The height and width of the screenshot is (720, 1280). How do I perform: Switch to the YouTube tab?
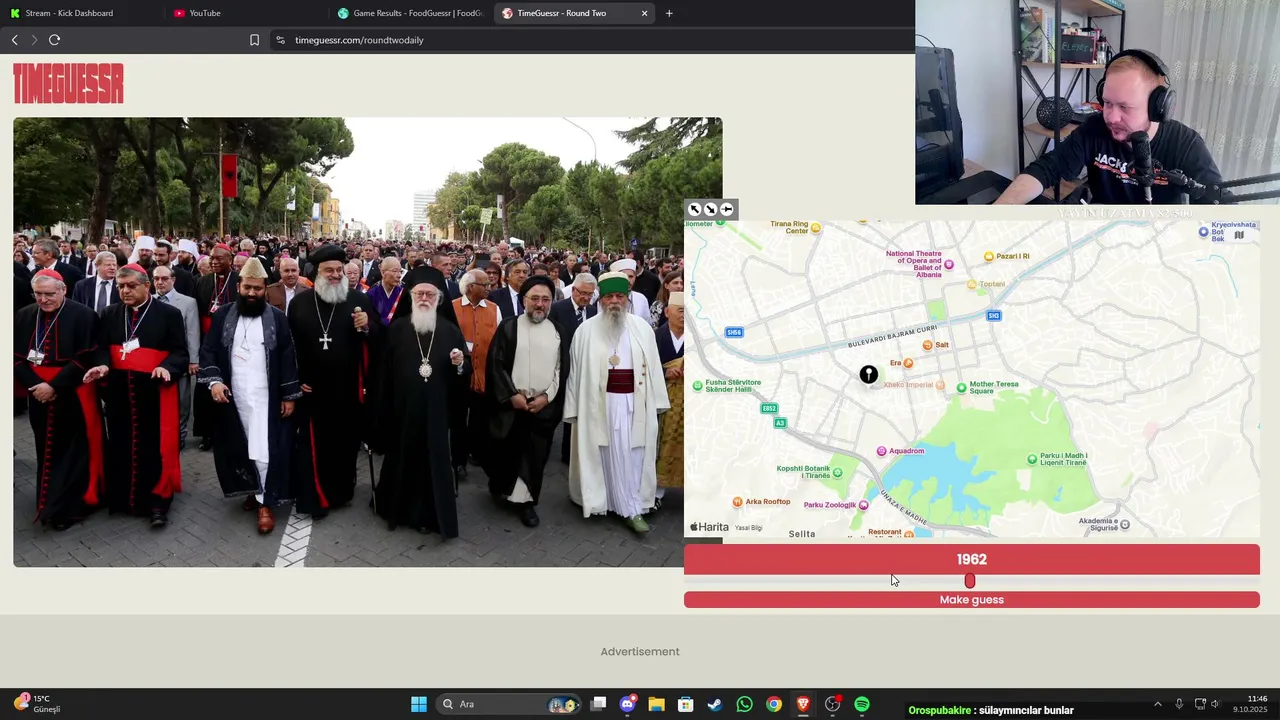point(245,13)
